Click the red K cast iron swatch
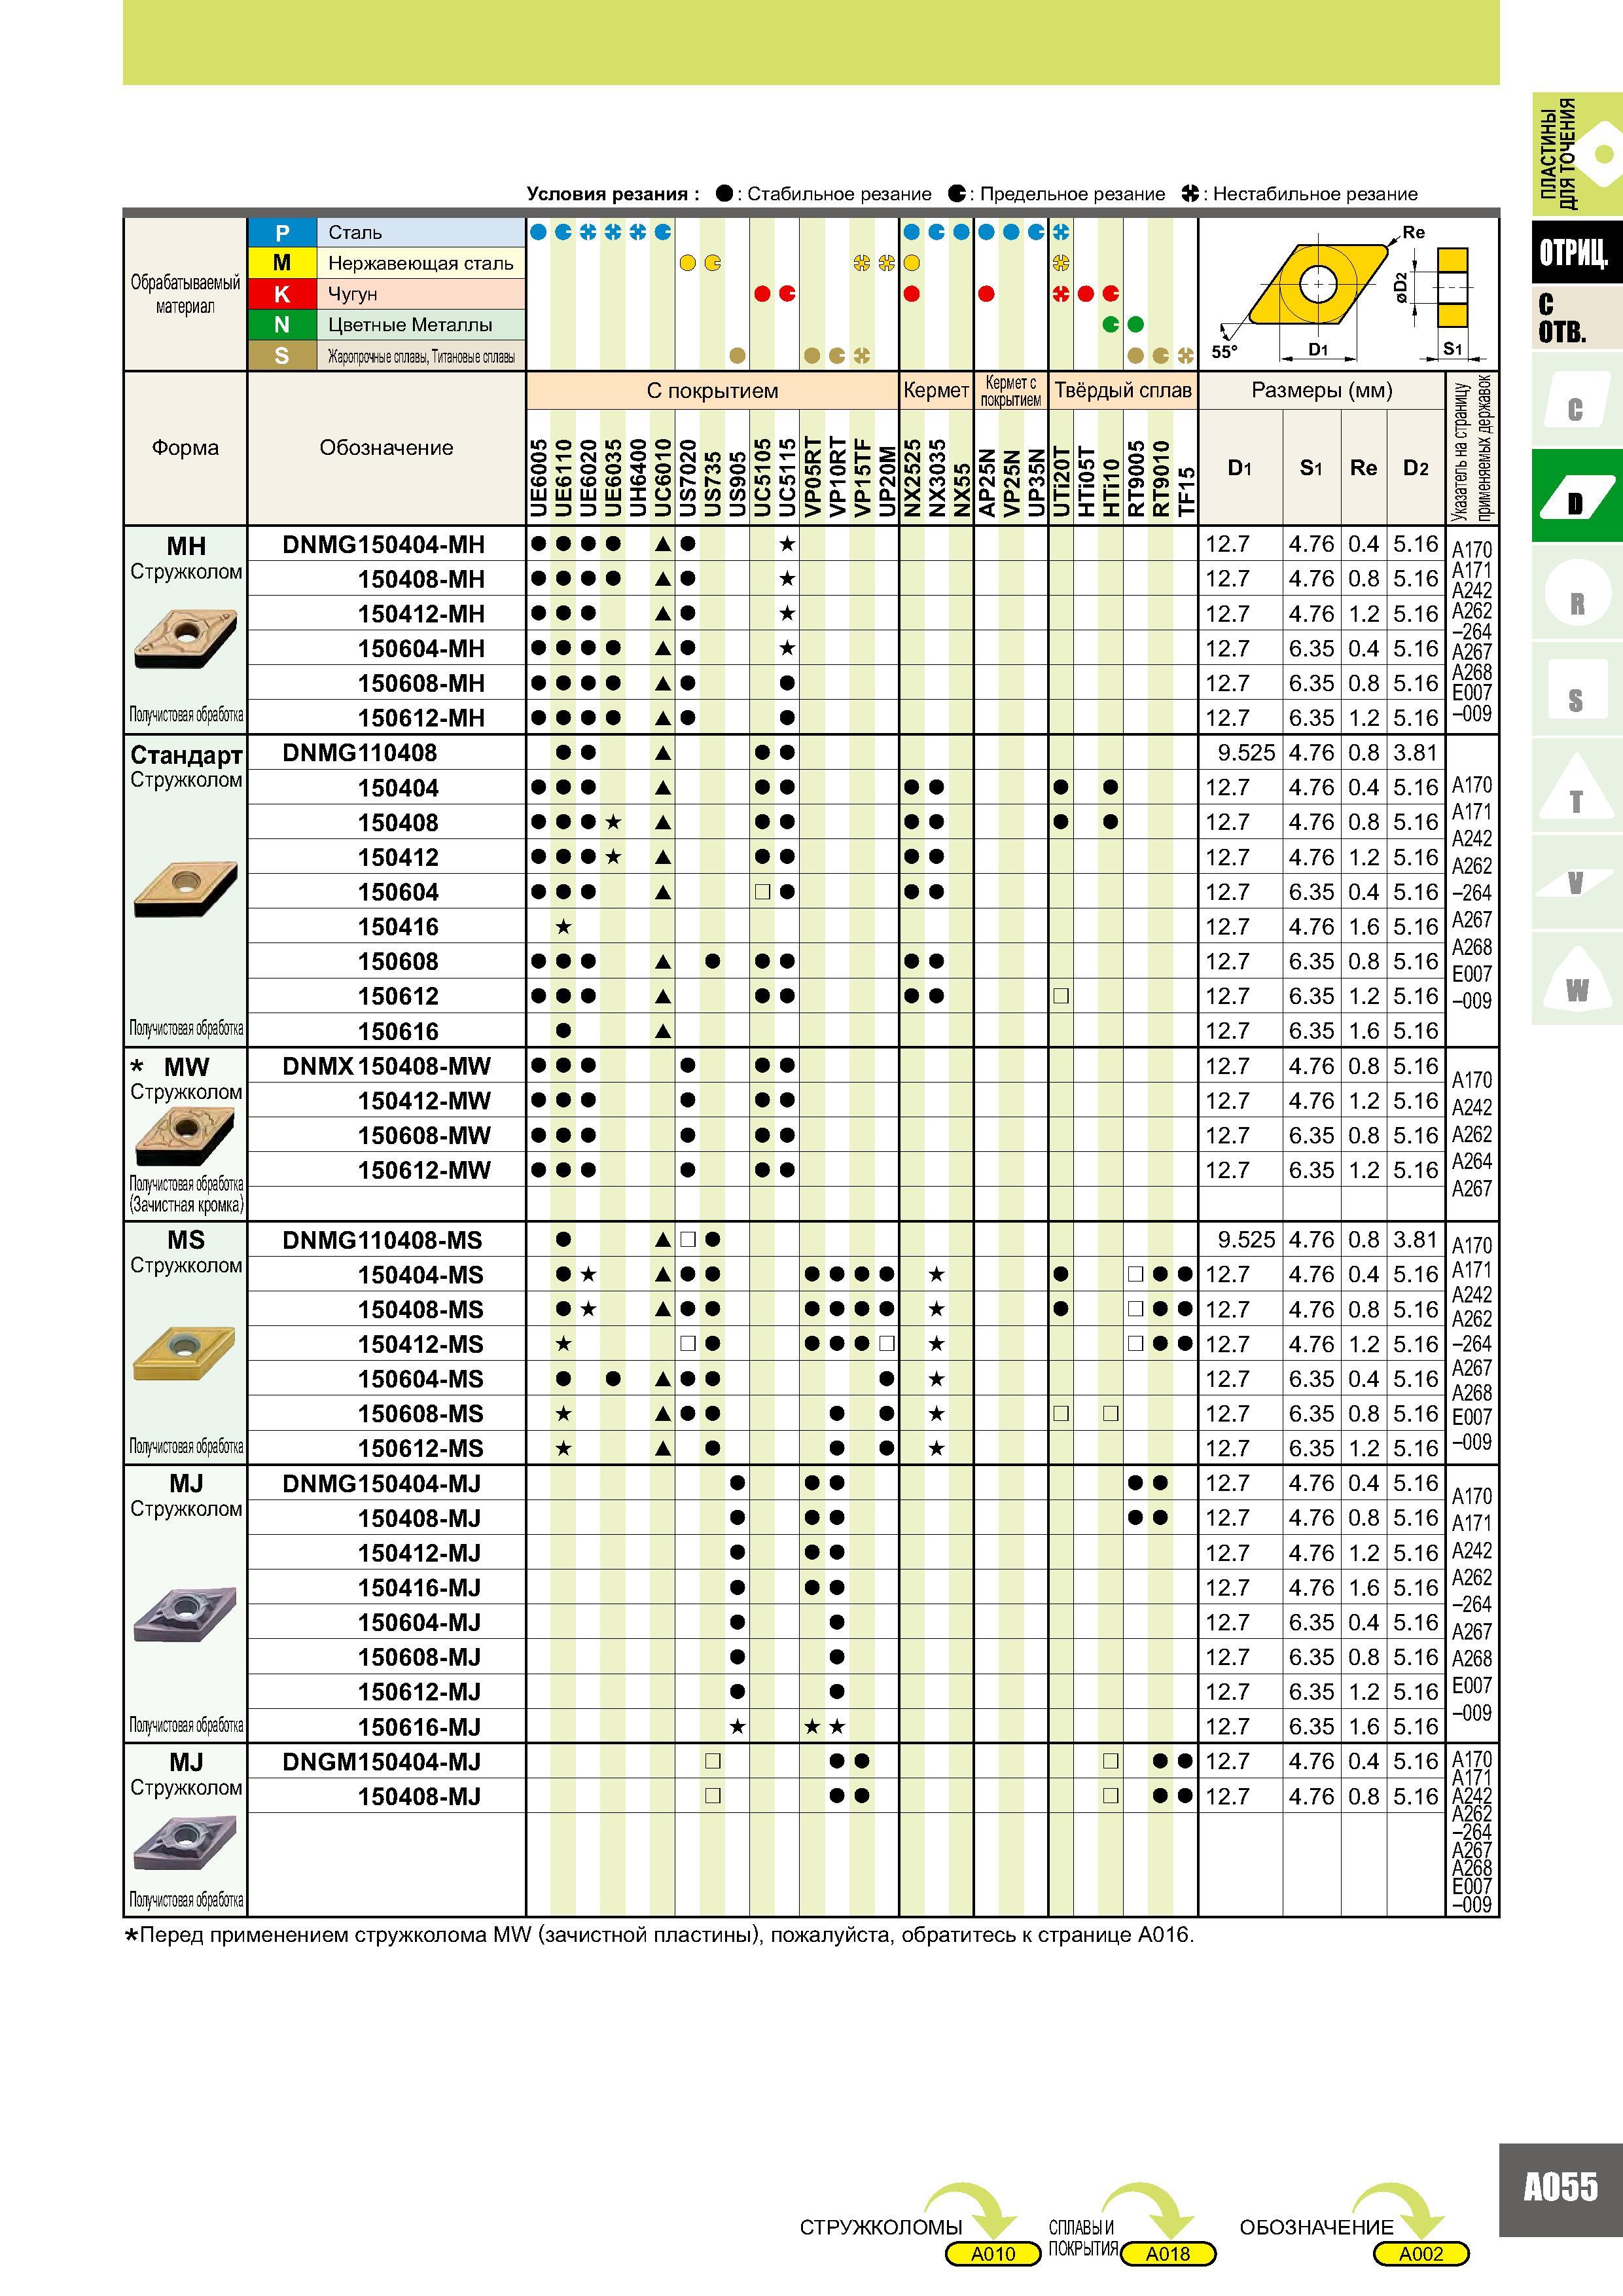This screenshot has width=1623, height=2296. coord(282,294)
